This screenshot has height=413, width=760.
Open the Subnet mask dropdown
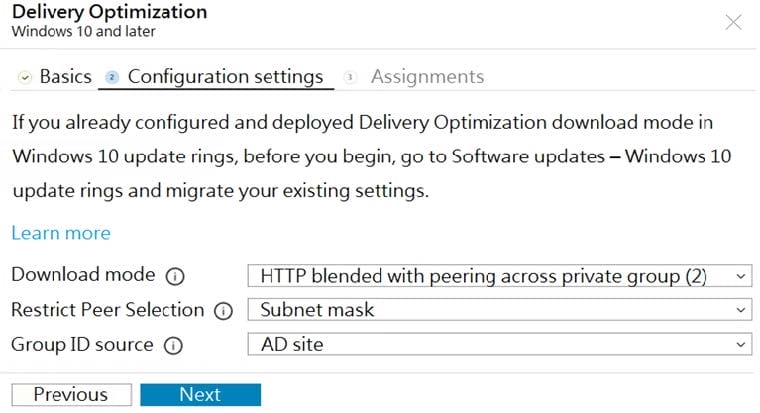pos(500,310)
